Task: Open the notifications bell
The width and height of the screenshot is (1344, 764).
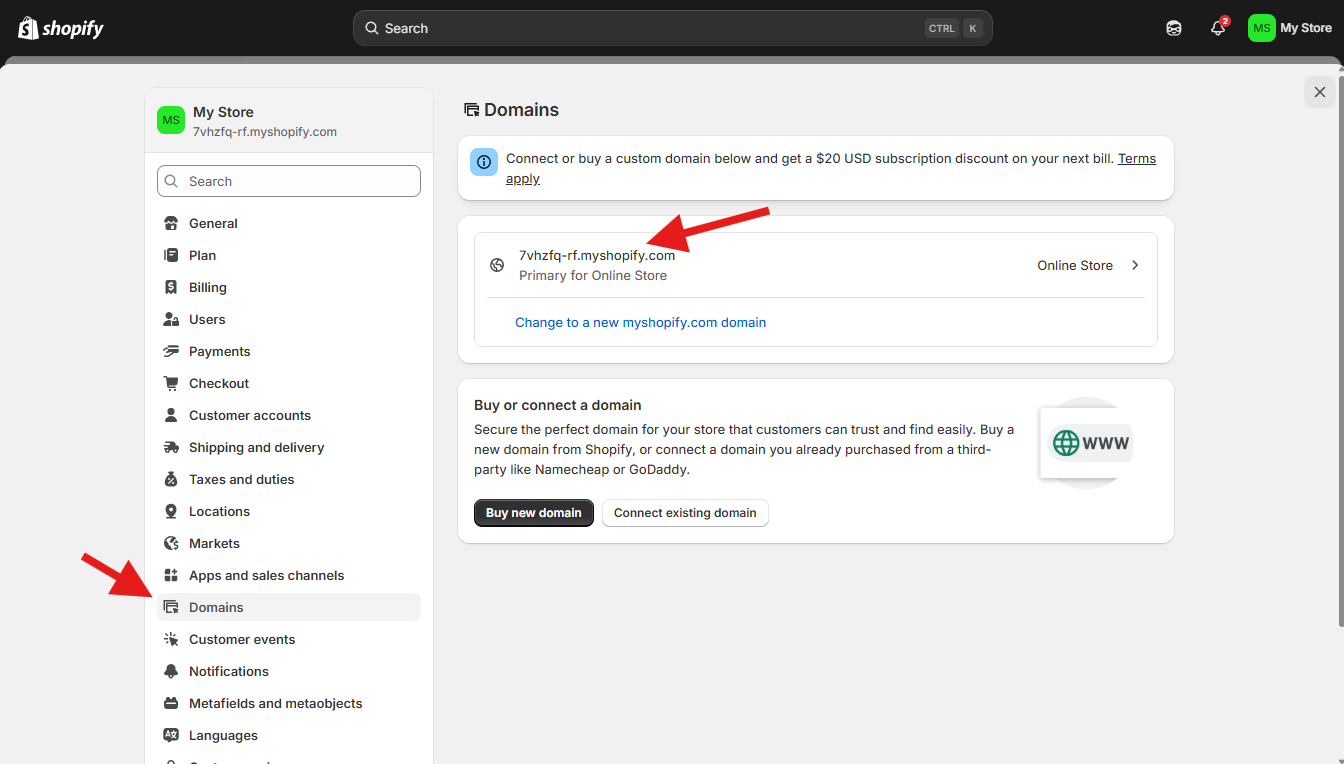Action: pos(1218,28)
